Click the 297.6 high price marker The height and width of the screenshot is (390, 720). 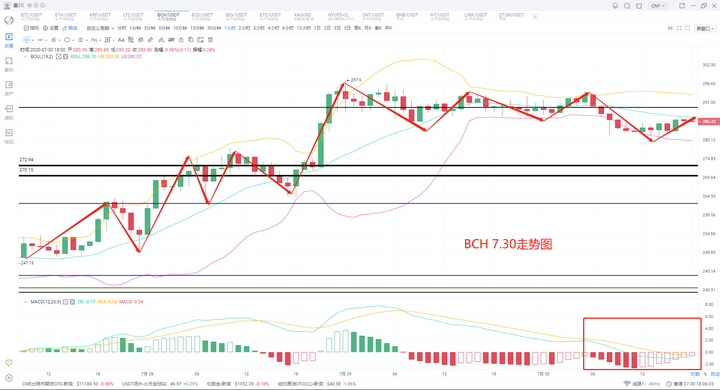click(354, 80)
